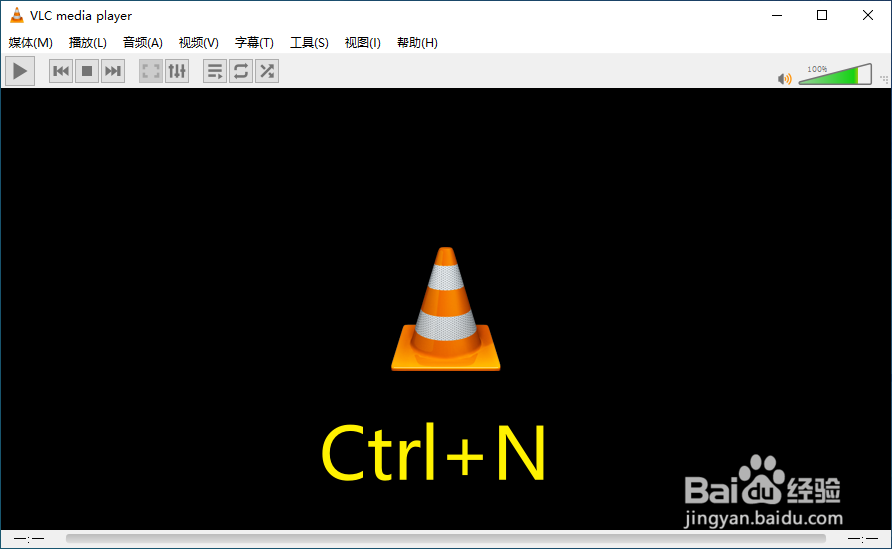892x549 pixels.
Task: Open the 媒体(M) menu
Action: [x=31, y=43]
